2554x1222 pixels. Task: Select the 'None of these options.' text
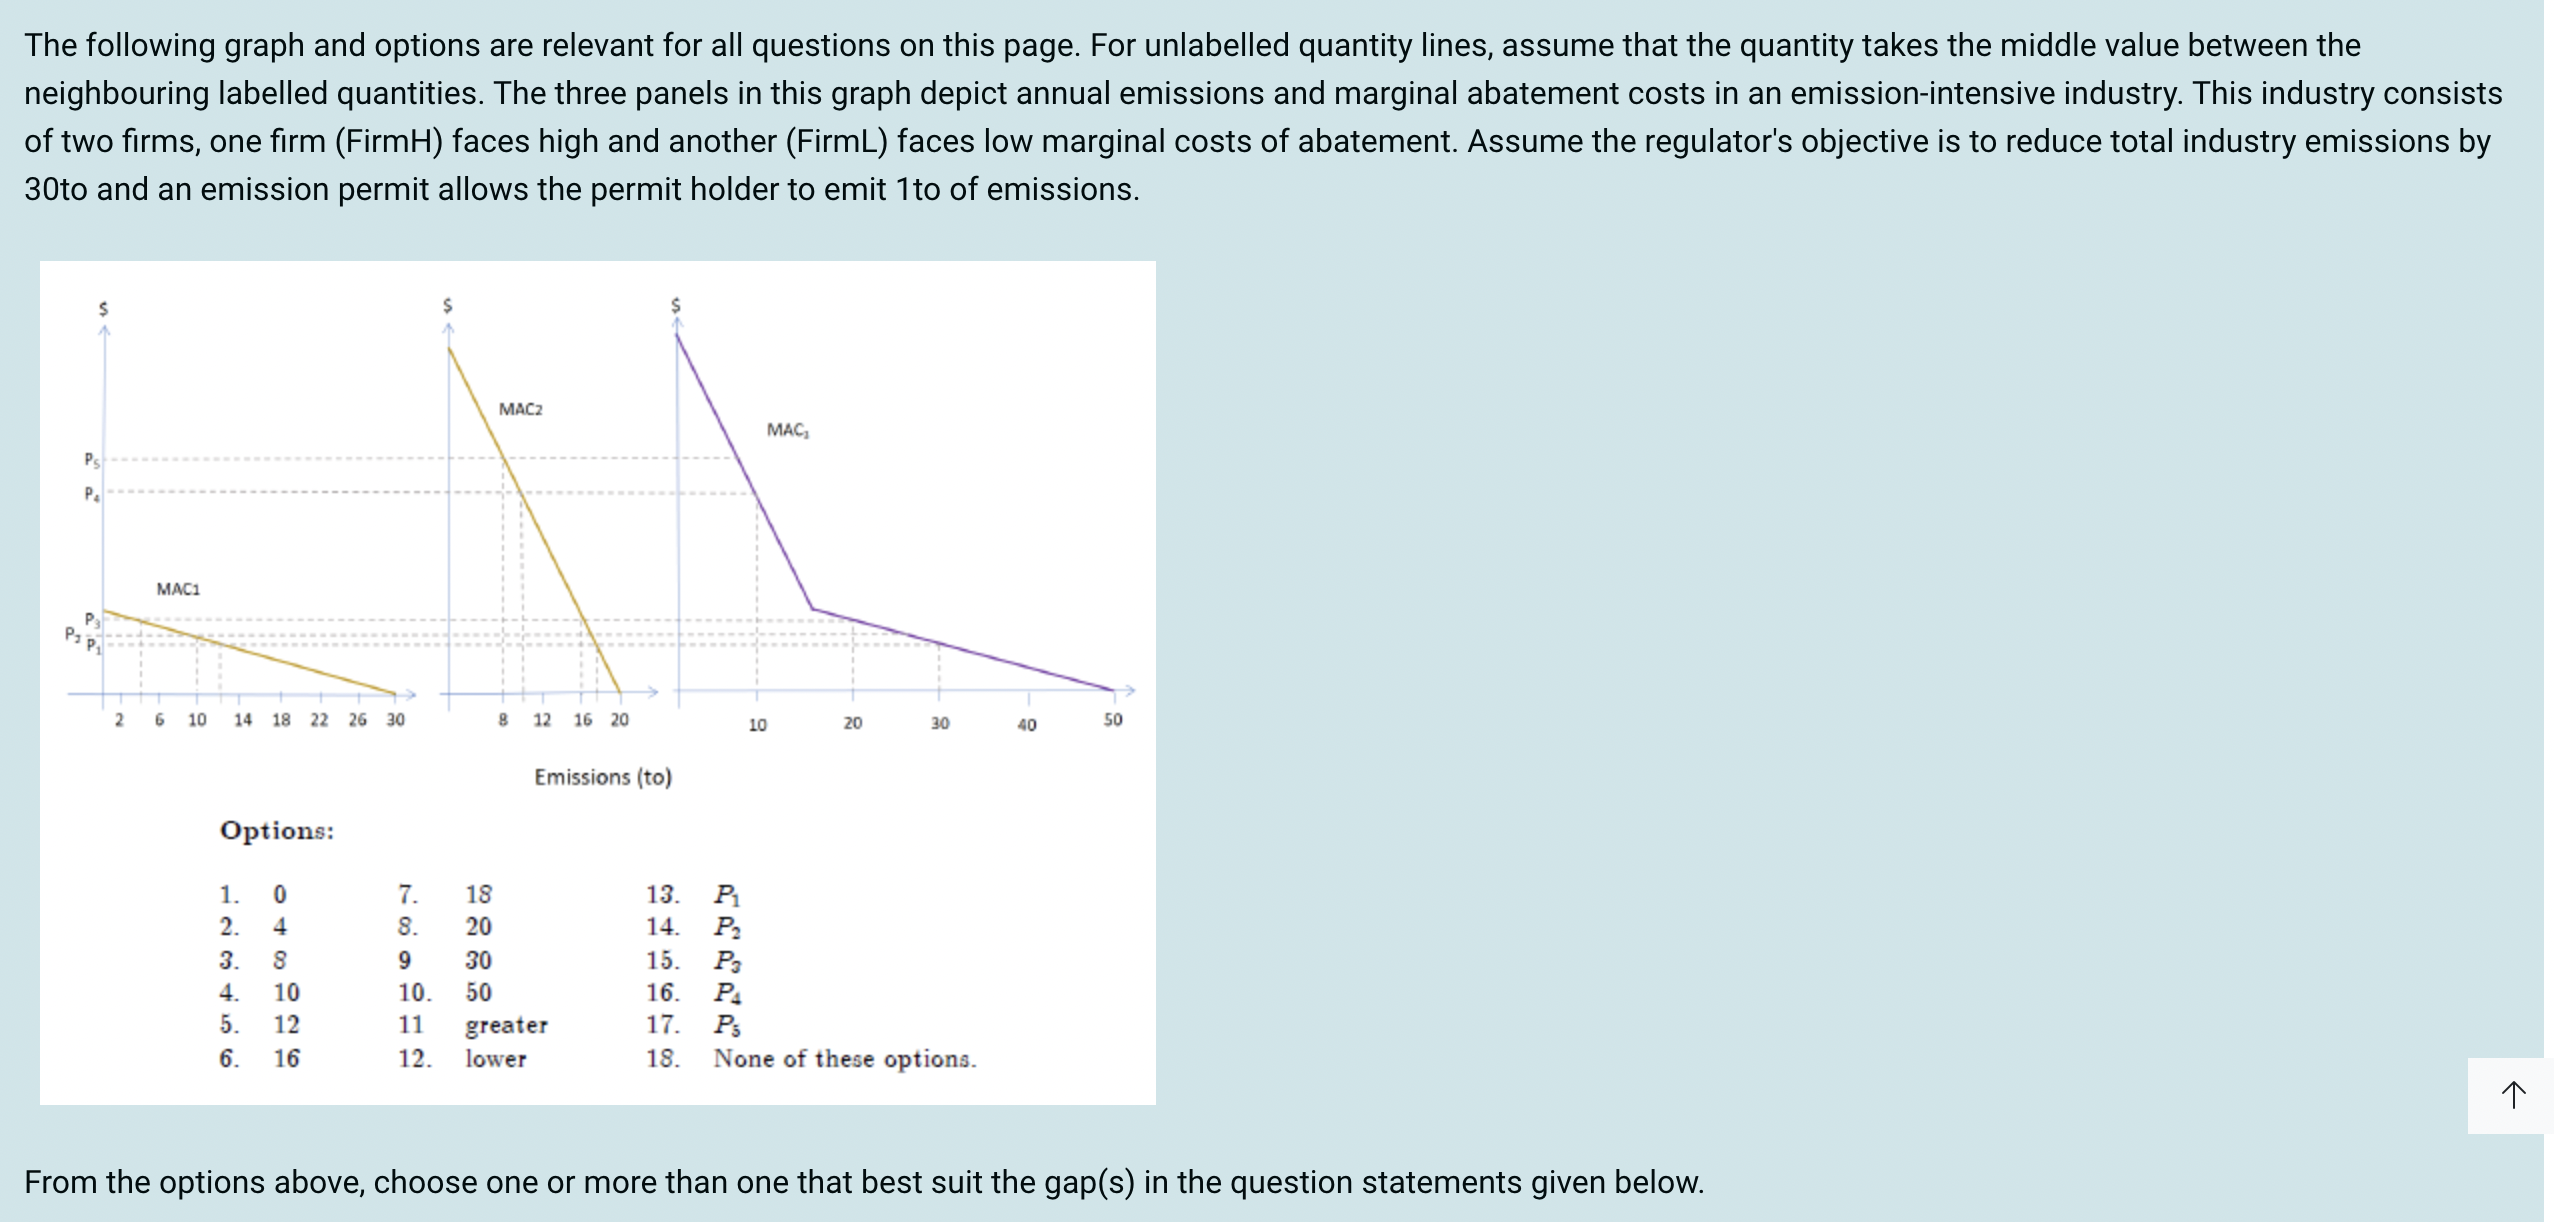point(844,1058)
